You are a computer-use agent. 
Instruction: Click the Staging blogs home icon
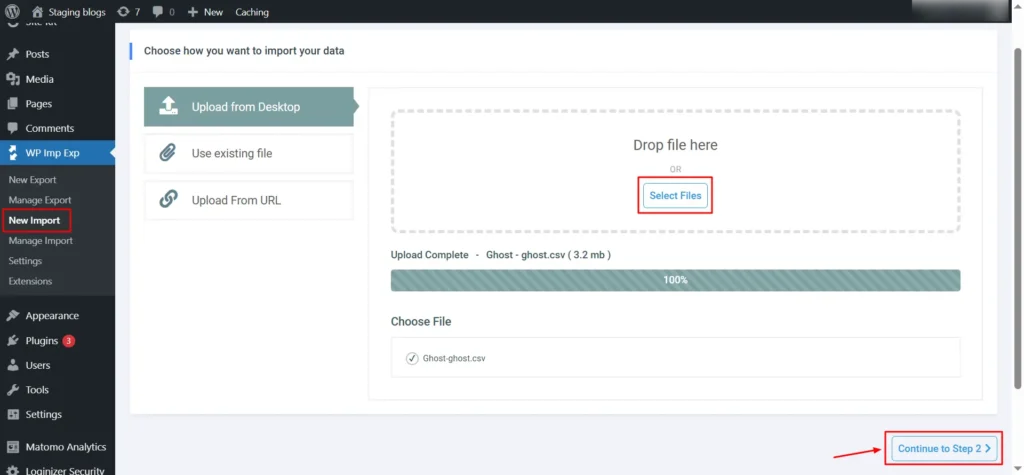click(x=38, y=12)
